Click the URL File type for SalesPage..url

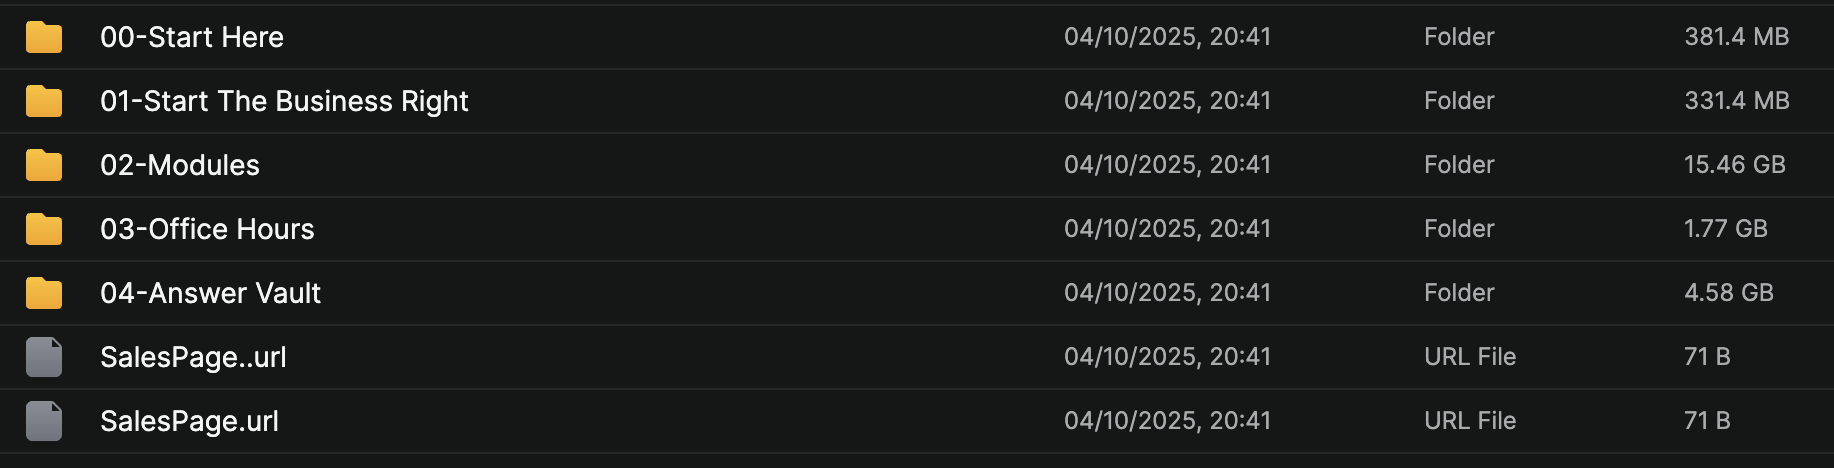tap(1470, 357)
